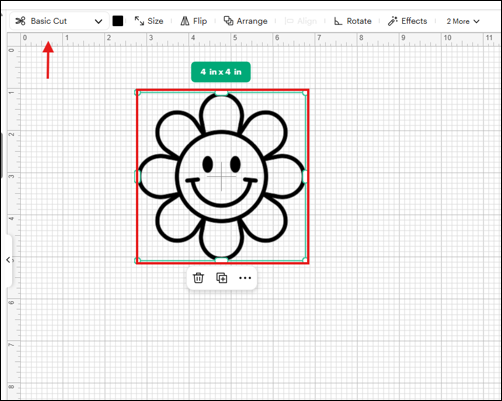This screenshot has height=401, width=502.
Task: Select the smiley flower image on canvas
Action: (x=221, y=176)
